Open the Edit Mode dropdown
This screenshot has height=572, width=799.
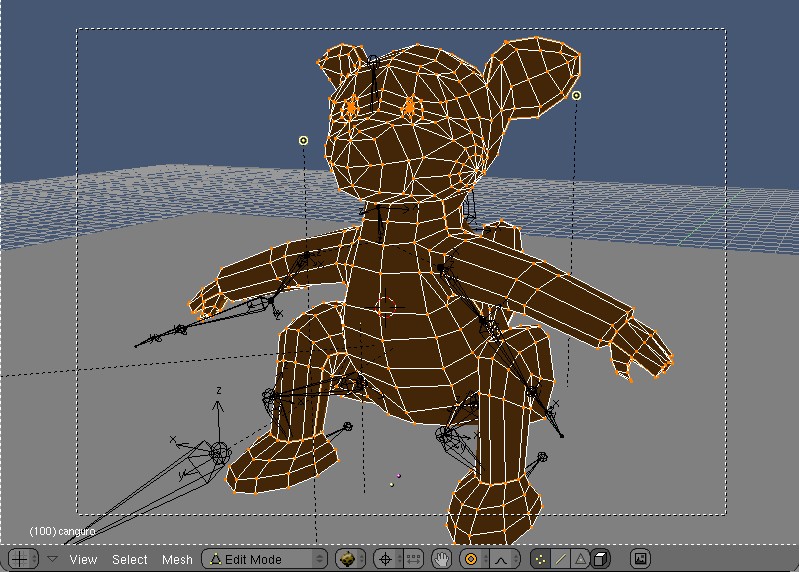264,559
